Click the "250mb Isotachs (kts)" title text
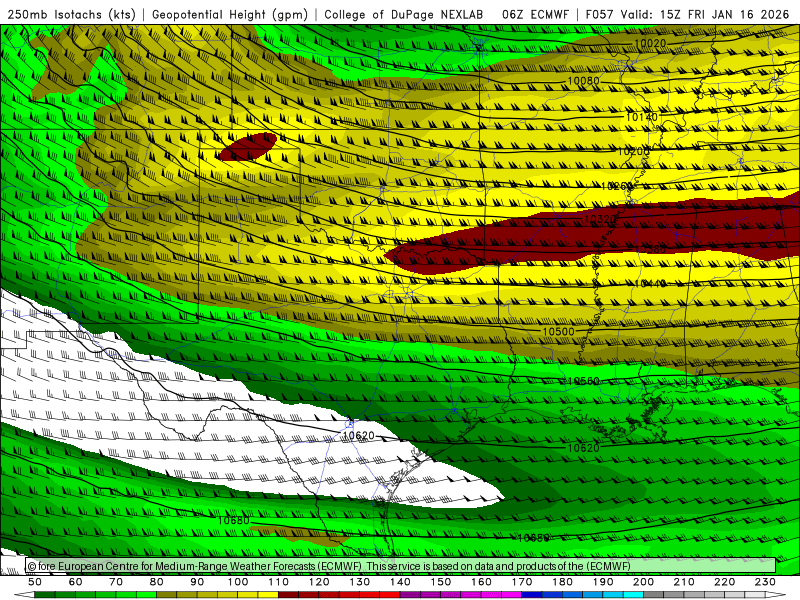The width and height of the screenshot is (800, 600). pos(71,14)
